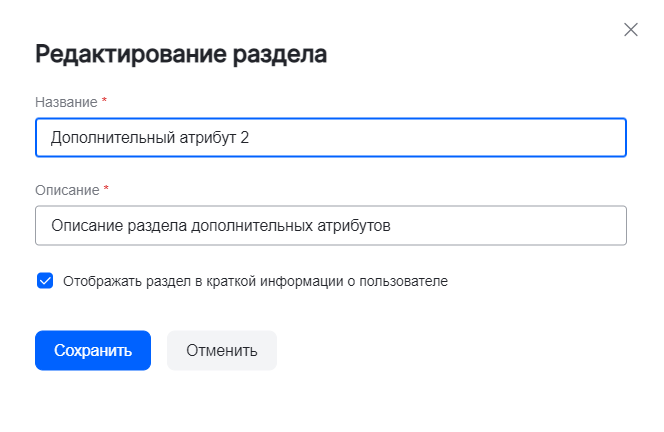Click the 'Название' field label
The width and height of the screenshot is (664, 432).
click(x=66, y=102)
